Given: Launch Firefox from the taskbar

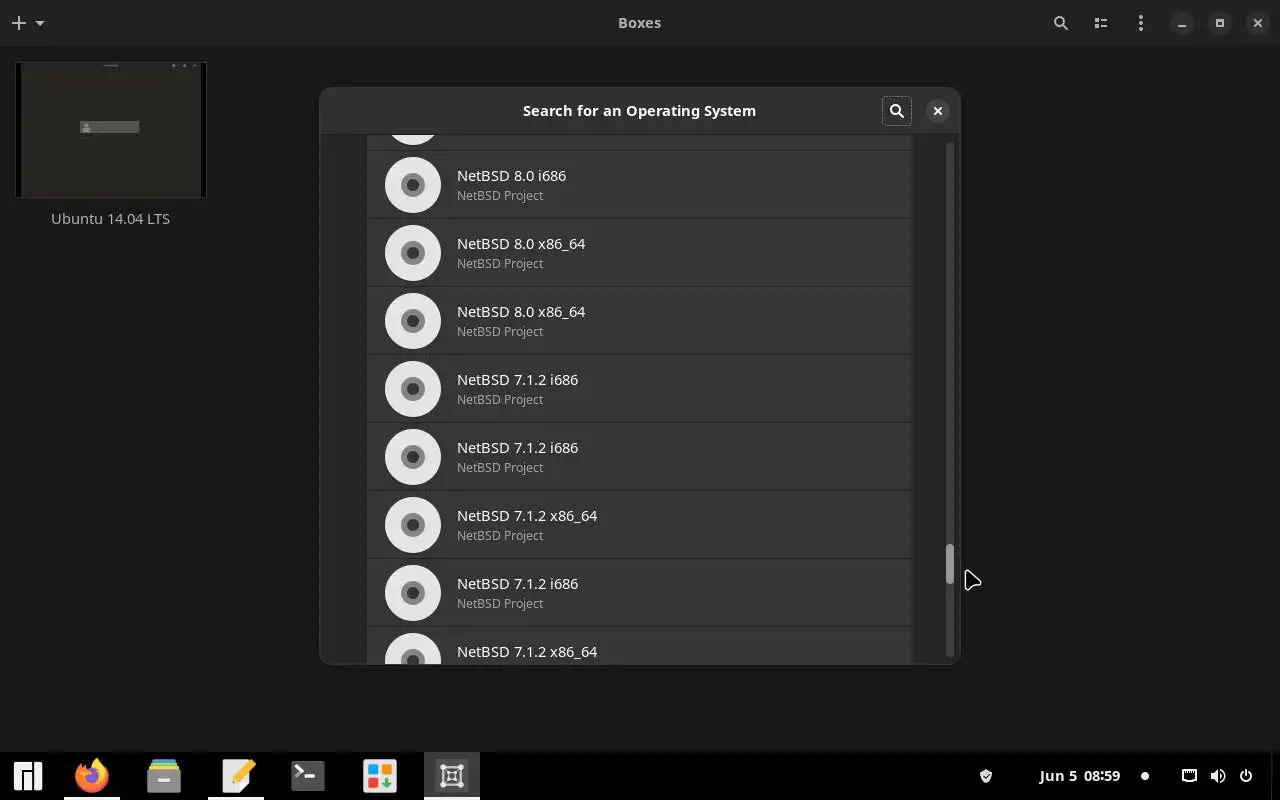Looking at the screenshot, I should [92, 776].
